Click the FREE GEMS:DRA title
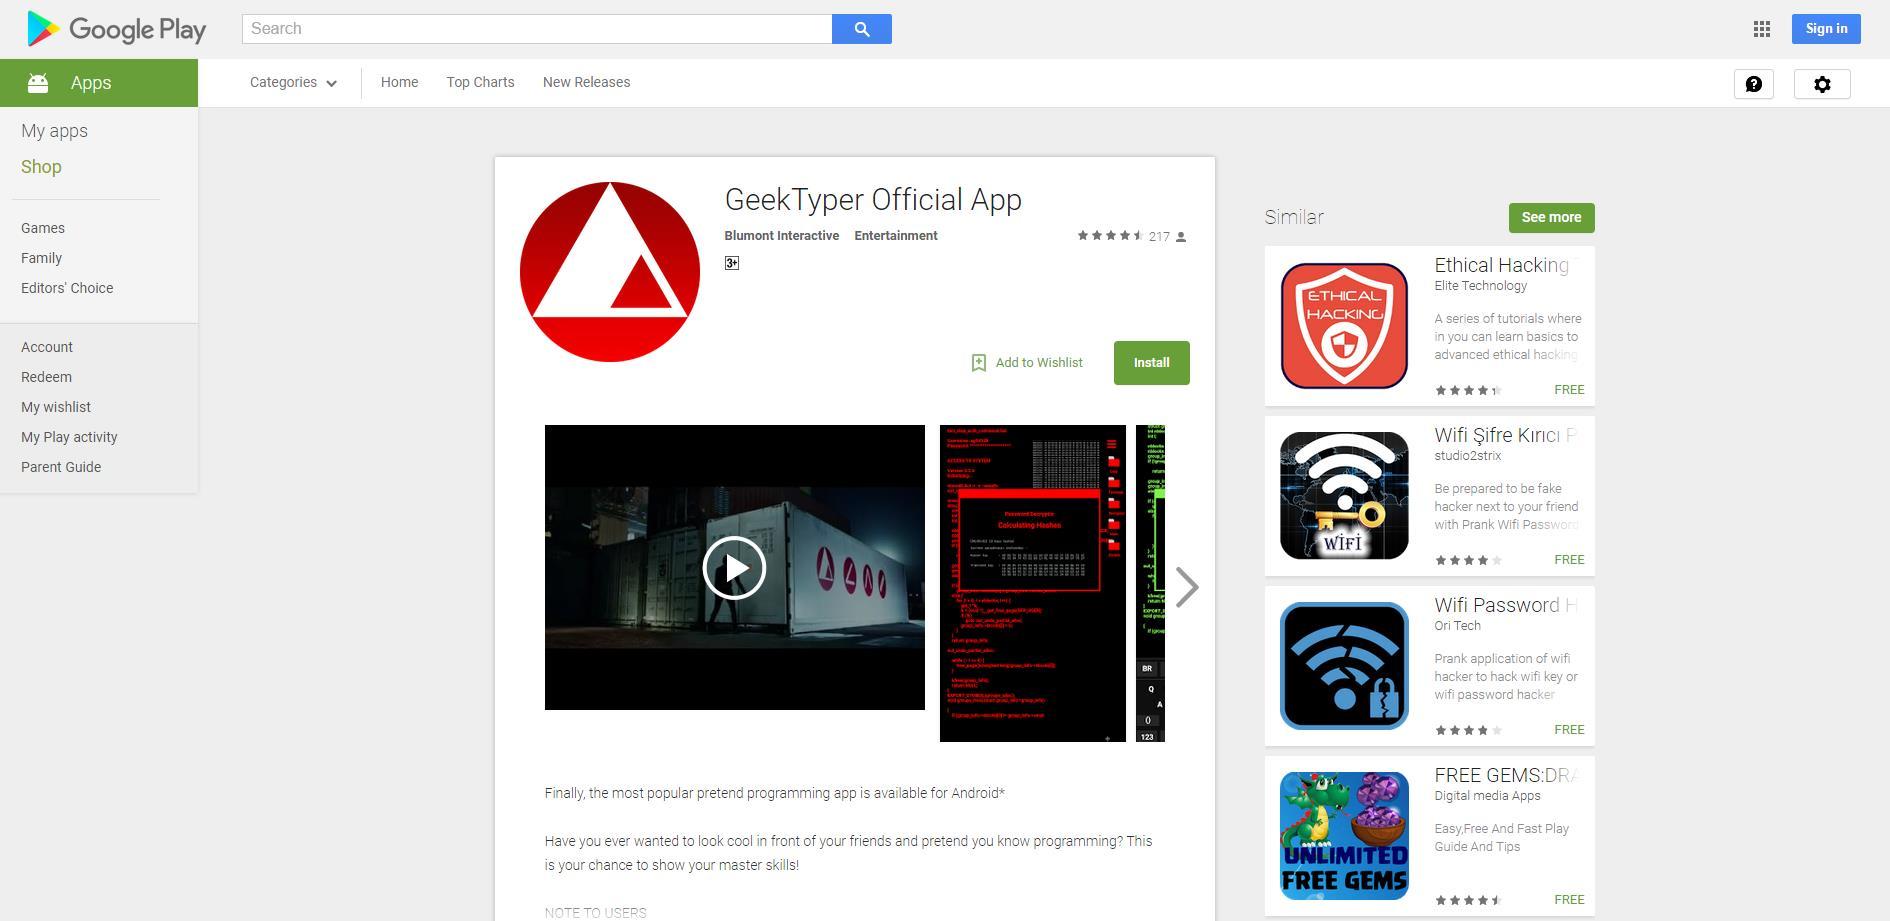Viewport: 1890px width, 921px height. (1506, 775)
